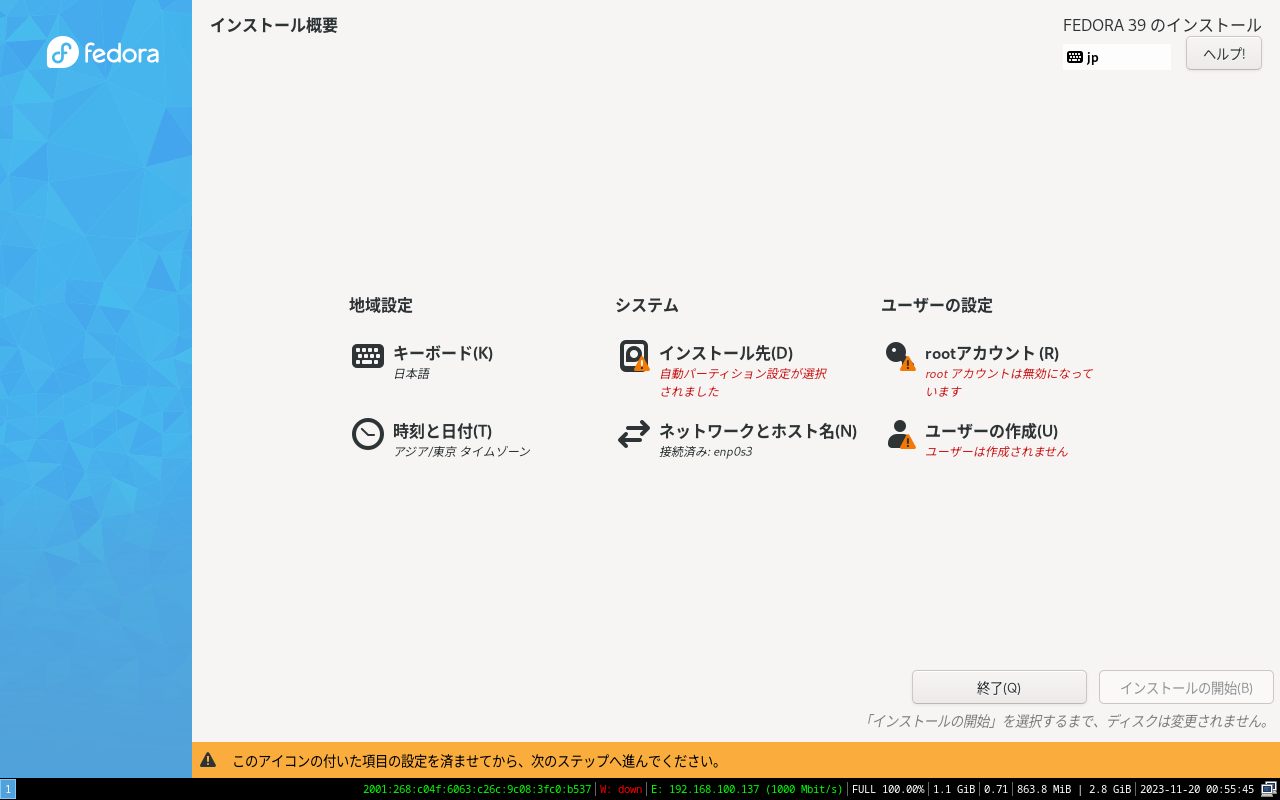Click the W: down wireless status
Image resolution: width=1280 pixels, height=800 pixels.
point(621,789)
